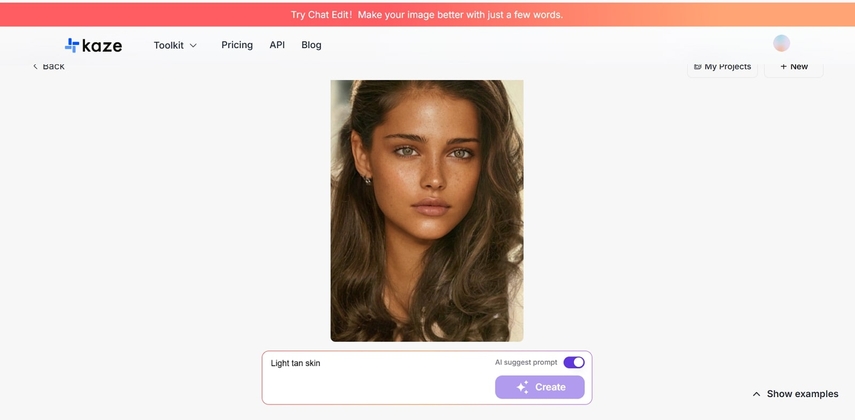
Task: Click the generated portrait image
Action: [x=427, y=210]
